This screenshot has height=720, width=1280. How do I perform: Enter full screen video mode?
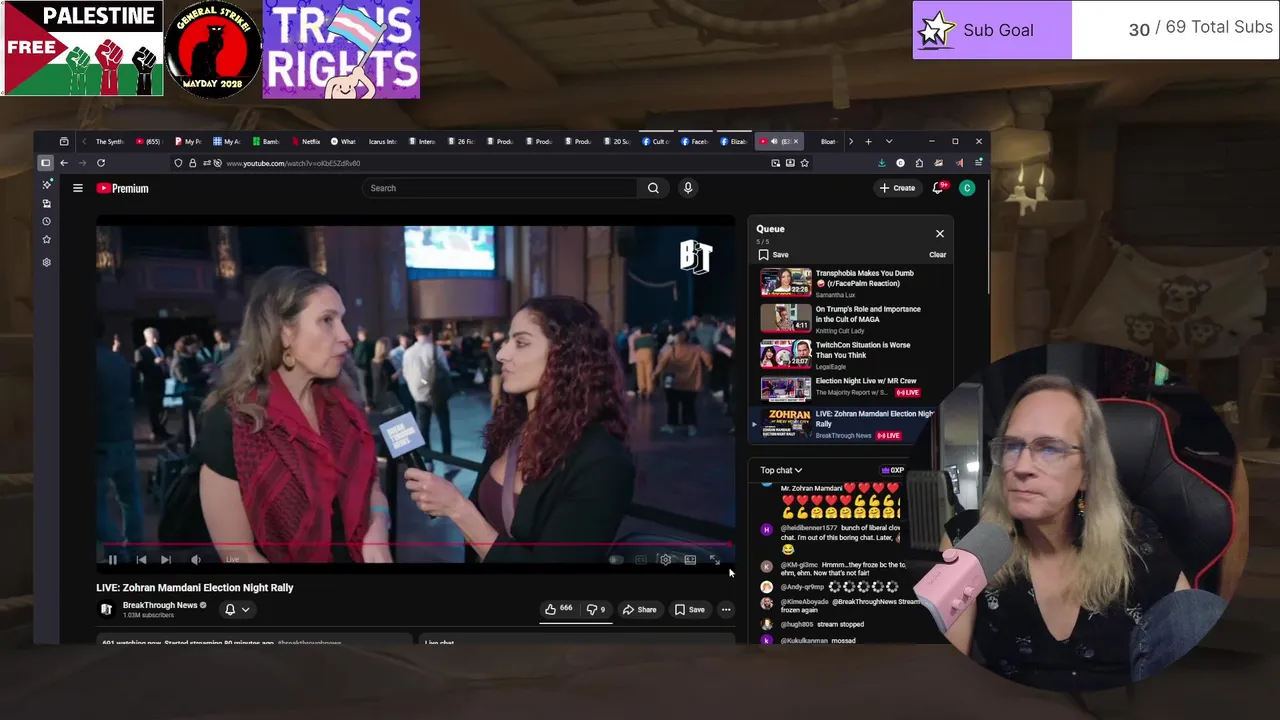714,560
